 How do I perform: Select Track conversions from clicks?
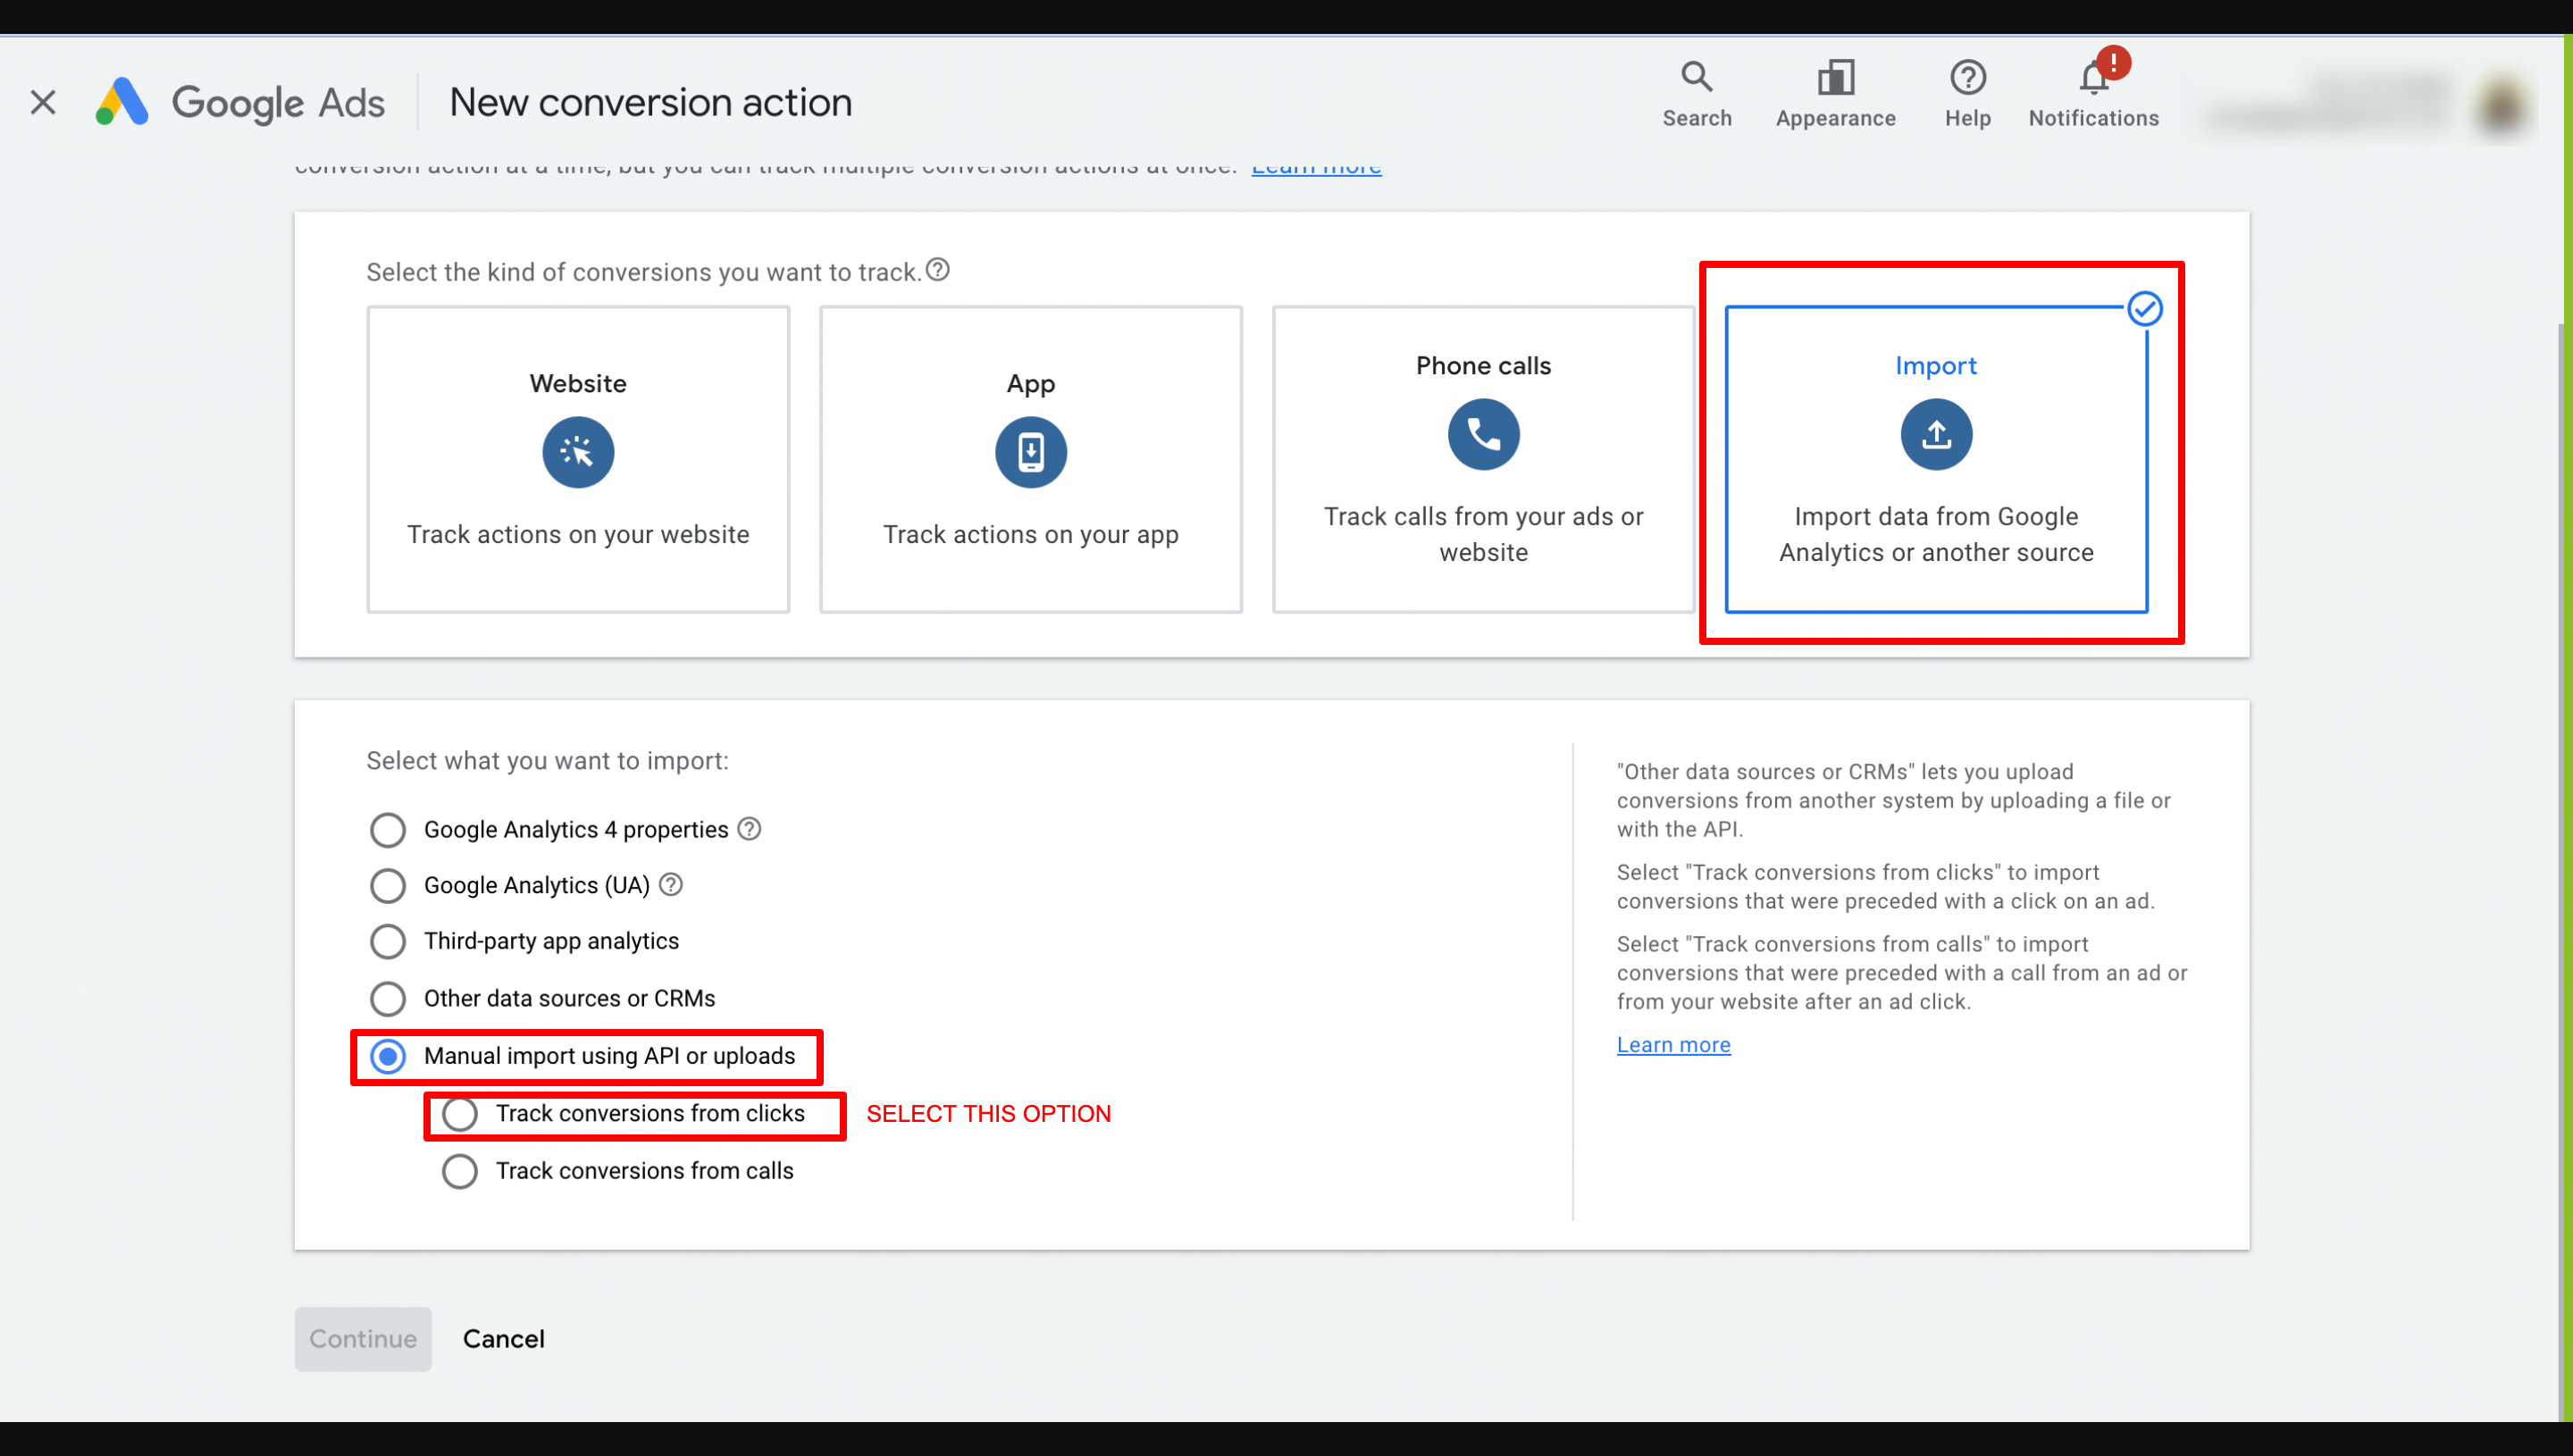[x=461, y=1113]
